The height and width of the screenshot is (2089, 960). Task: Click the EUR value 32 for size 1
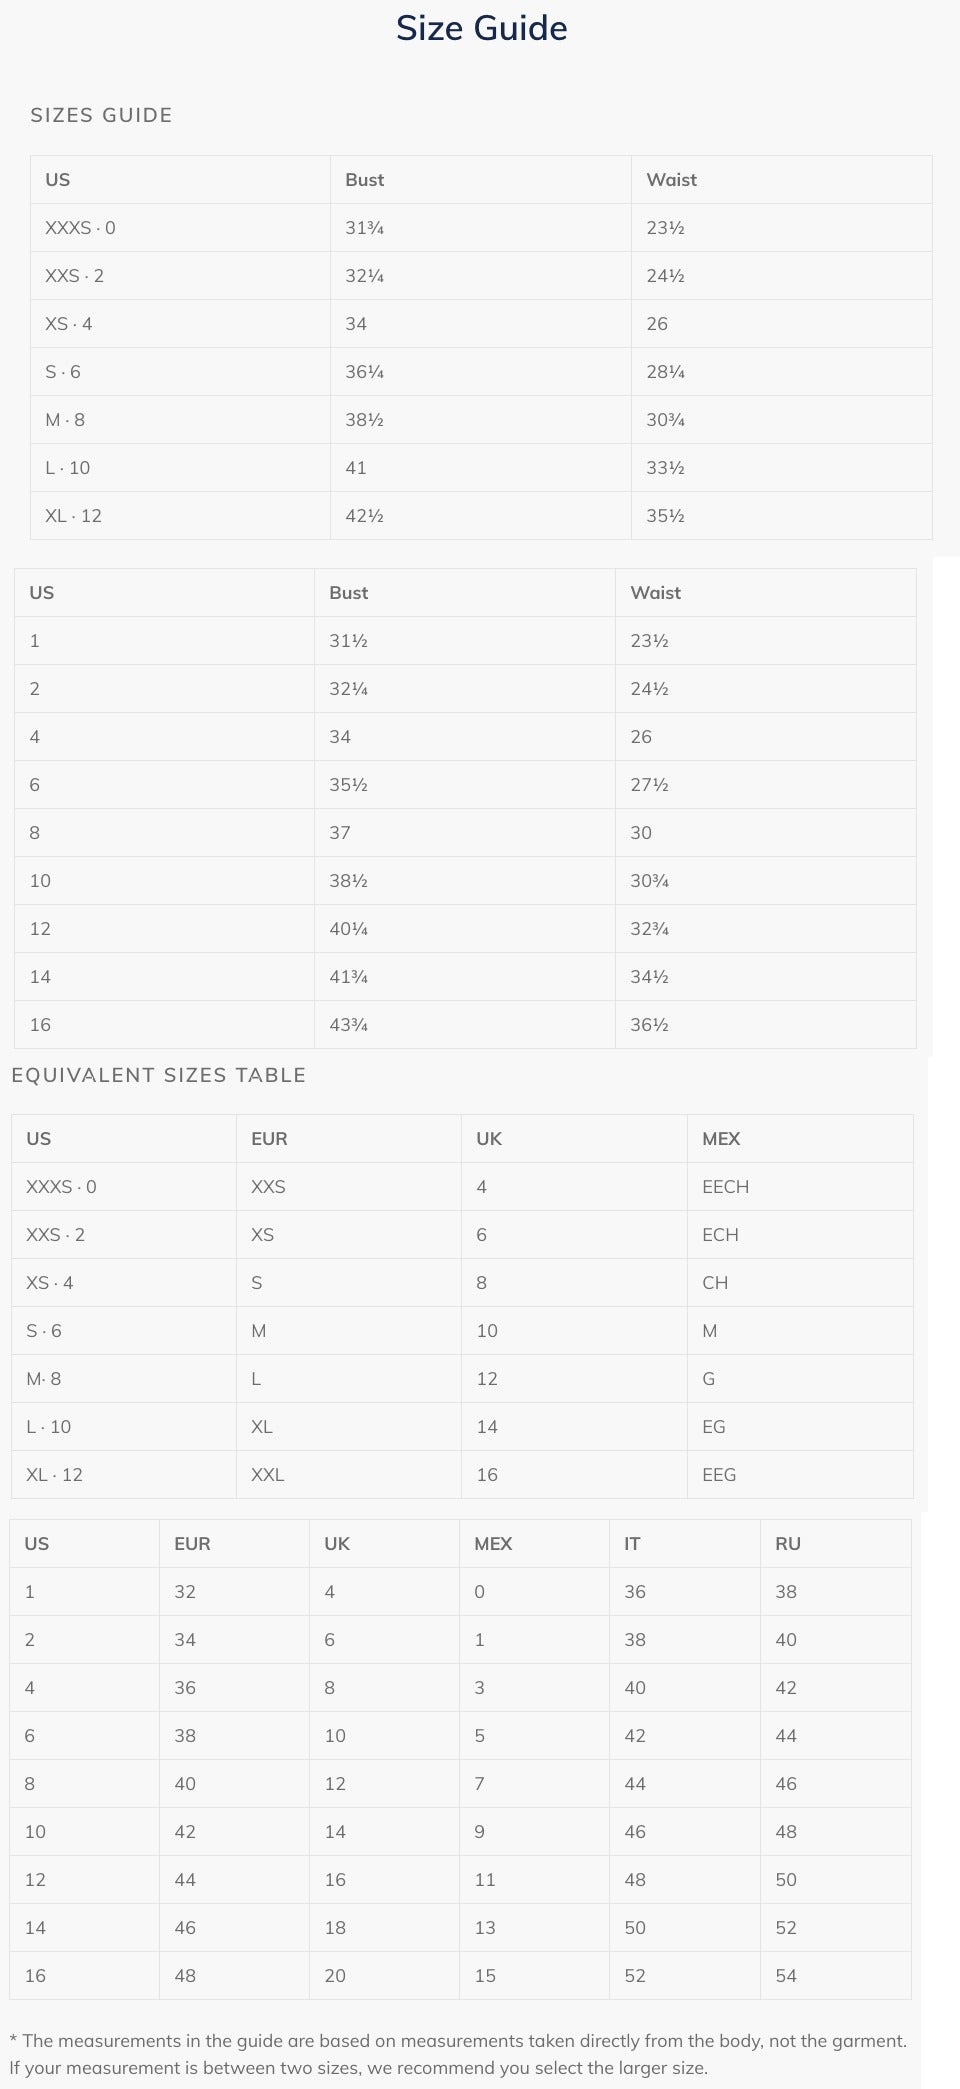pos(185,1592)
